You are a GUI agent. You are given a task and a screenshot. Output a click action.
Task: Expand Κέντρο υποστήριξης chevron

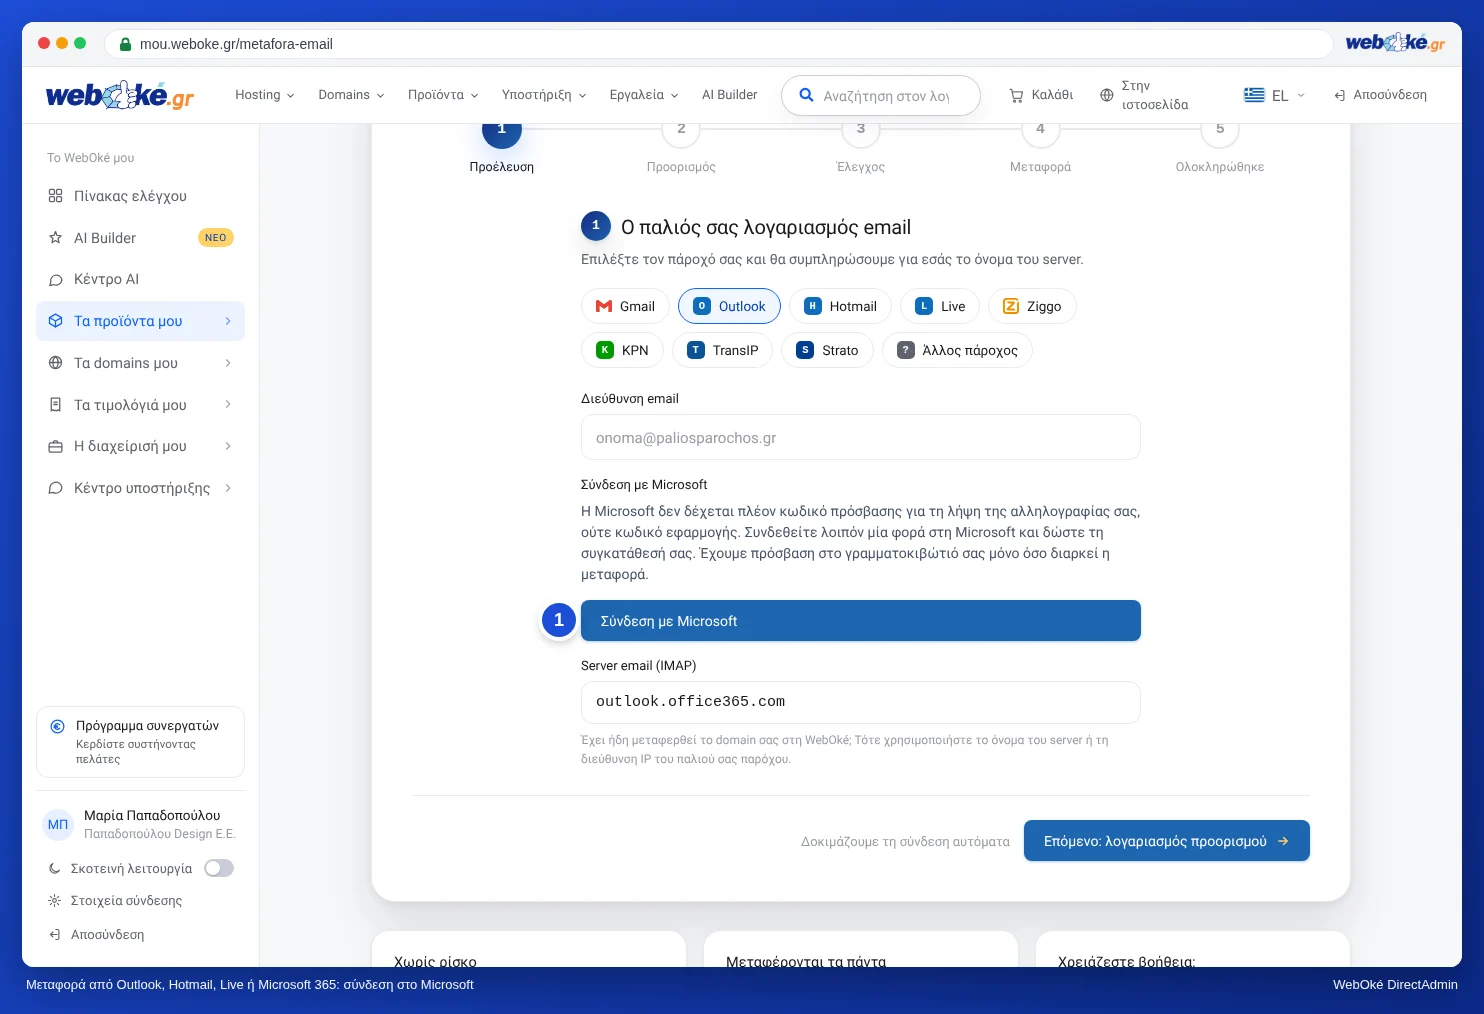coord(228,488)
